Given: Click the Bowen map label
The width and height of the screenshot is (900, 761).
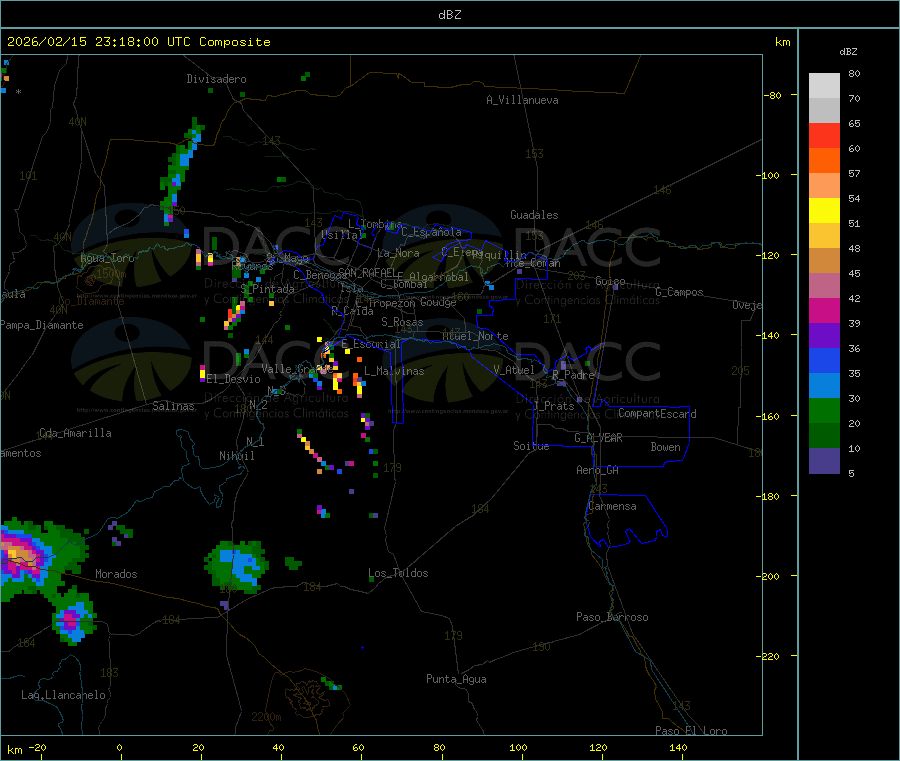Looking at the screenshot, I should pos(666,447).
